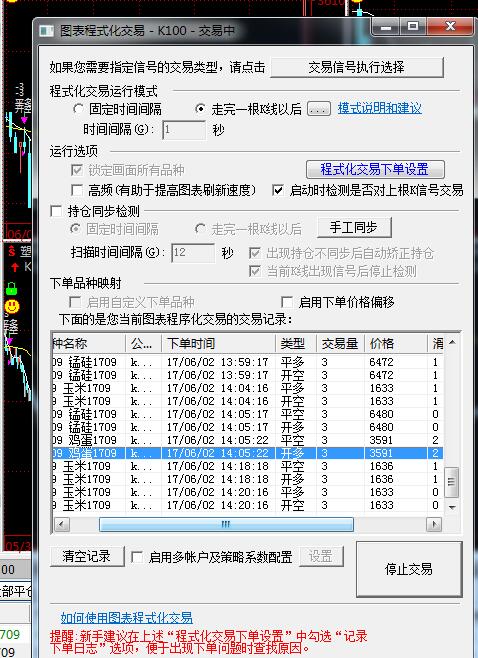Click the scan interval field showing 12
Screen dimensions: 478x658
(x=193, y=253)
